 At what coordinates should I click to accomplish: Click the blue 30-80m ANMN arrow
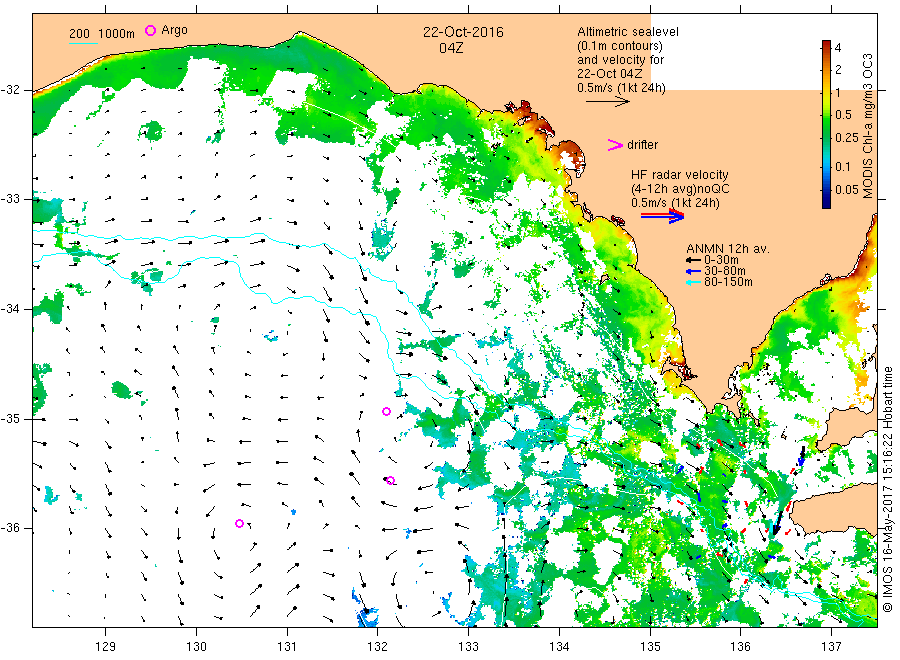pos(693,271)
